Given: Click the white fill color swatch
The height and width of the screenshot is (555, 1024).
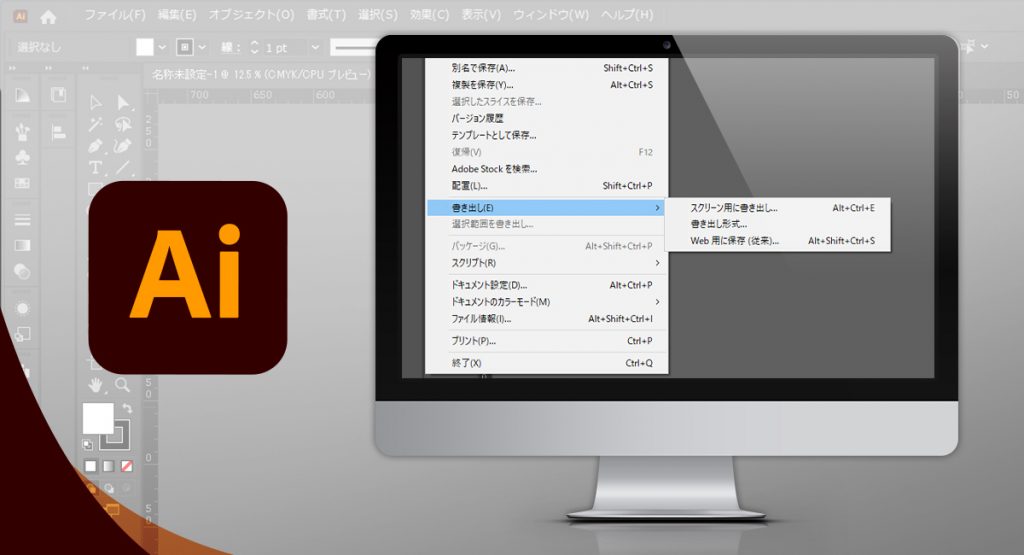Looking at the screenshot, I should [98, 419].
